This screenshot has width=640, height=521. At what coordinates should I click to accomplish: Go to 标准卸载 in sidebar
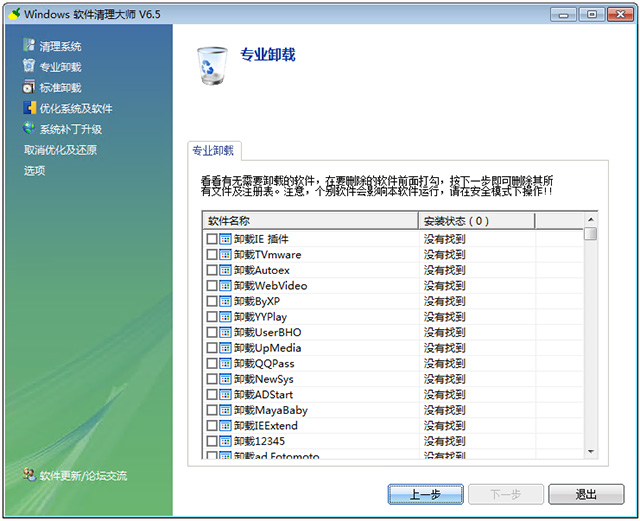coord(60,87)
